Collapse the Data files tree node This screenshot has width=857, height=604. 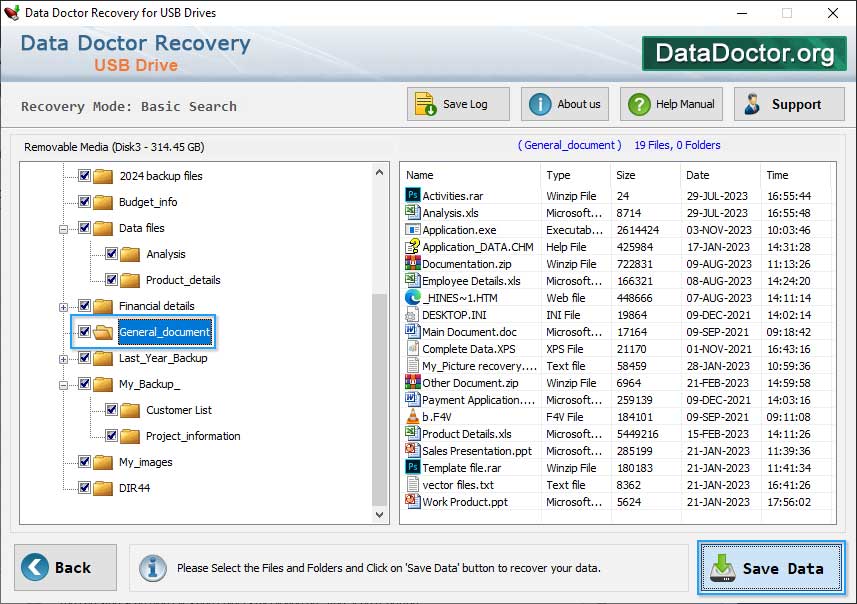click(63, 229)
